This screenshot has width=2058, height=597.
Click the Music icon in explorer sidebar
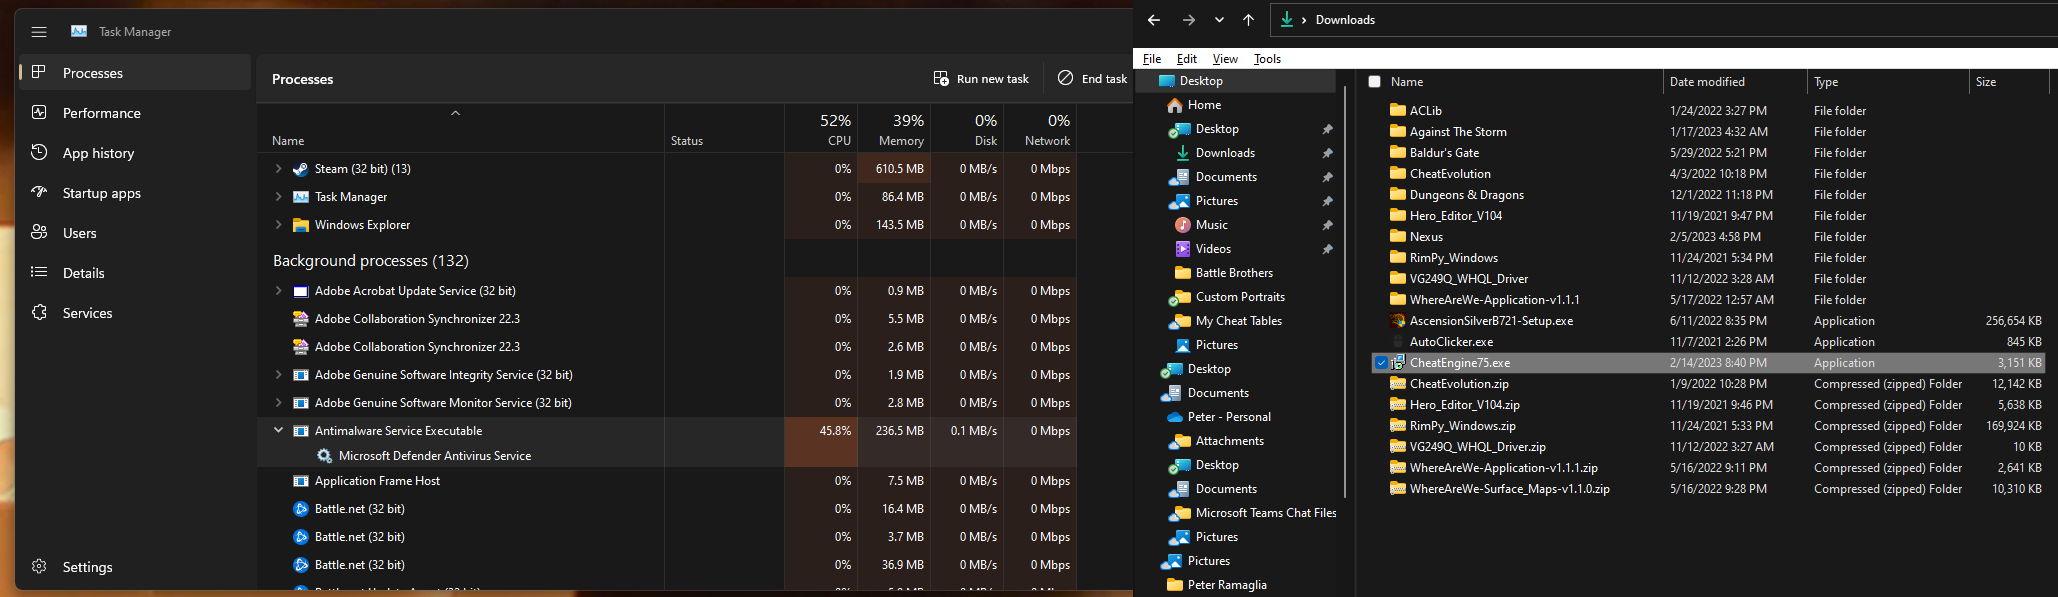click(x=1183, y=225)
